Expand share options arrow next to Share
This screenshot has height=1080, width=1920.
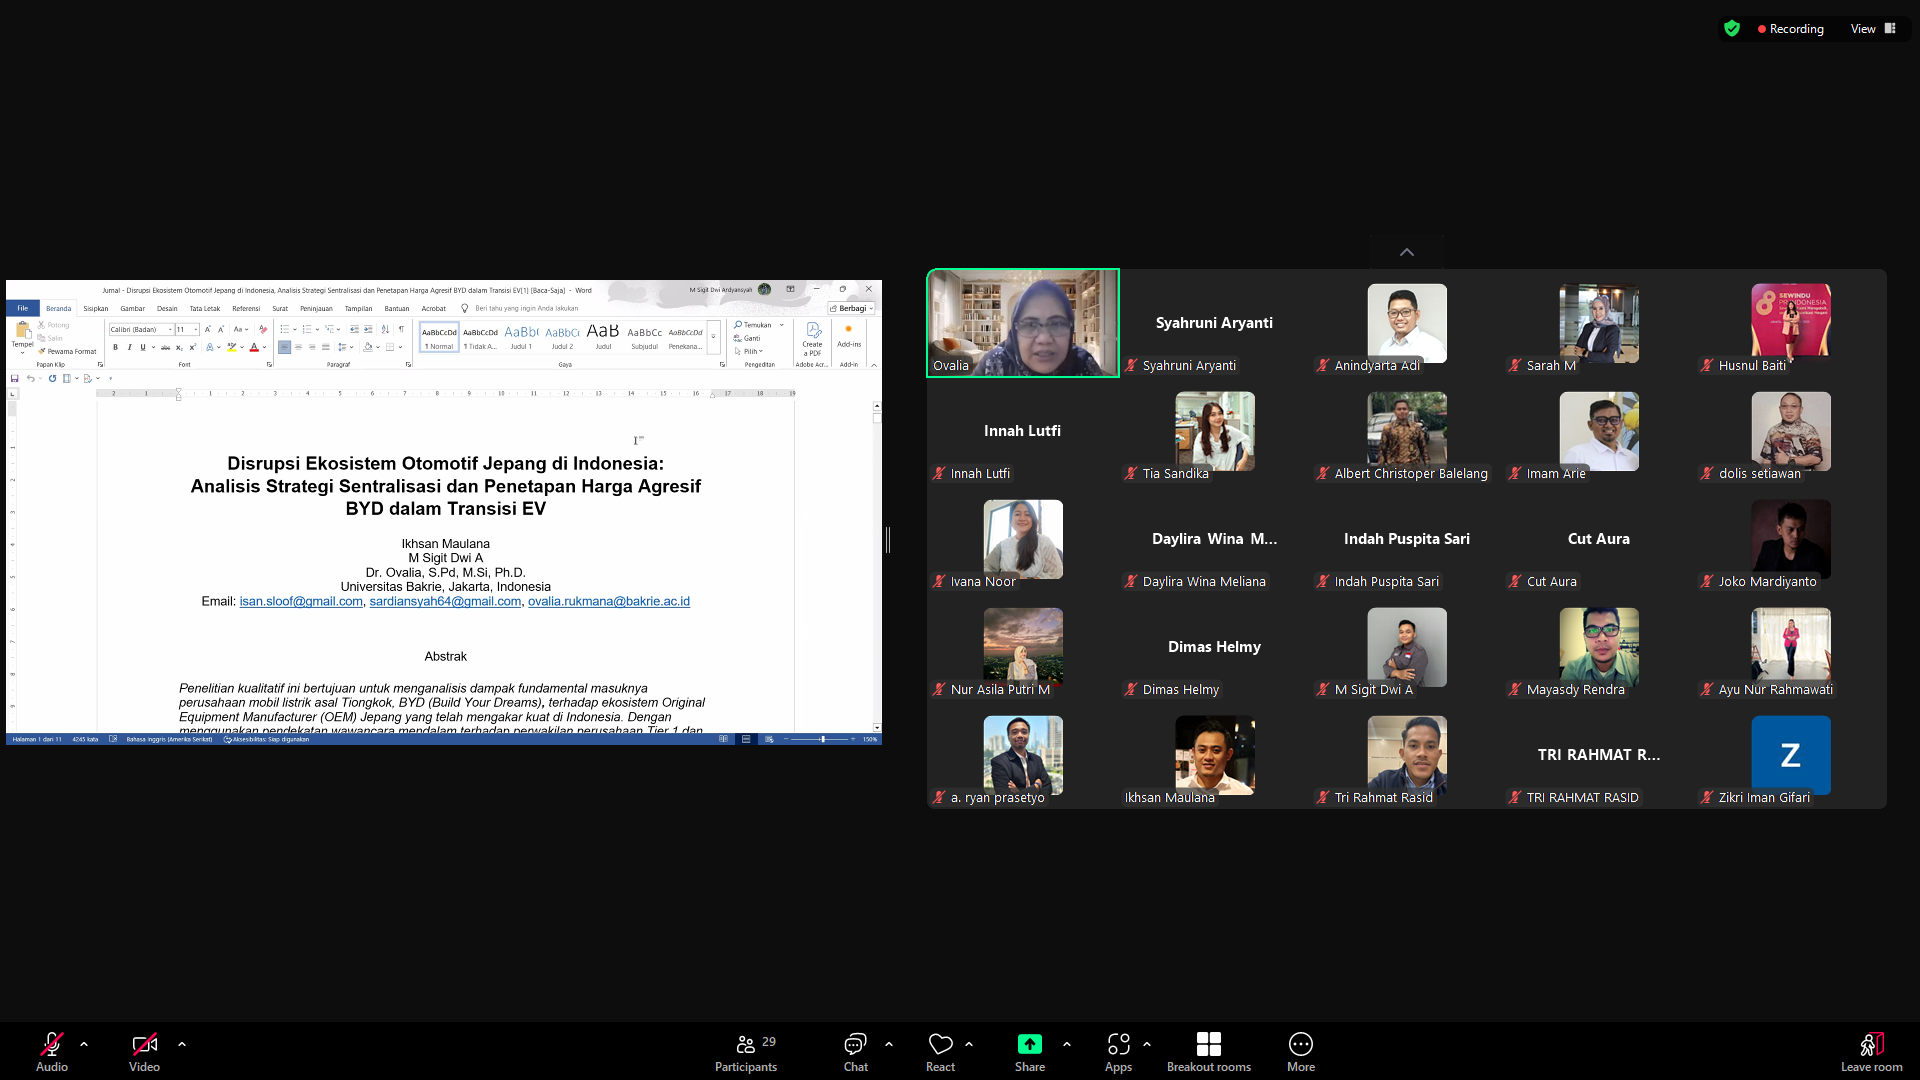click(1067, 1044)
